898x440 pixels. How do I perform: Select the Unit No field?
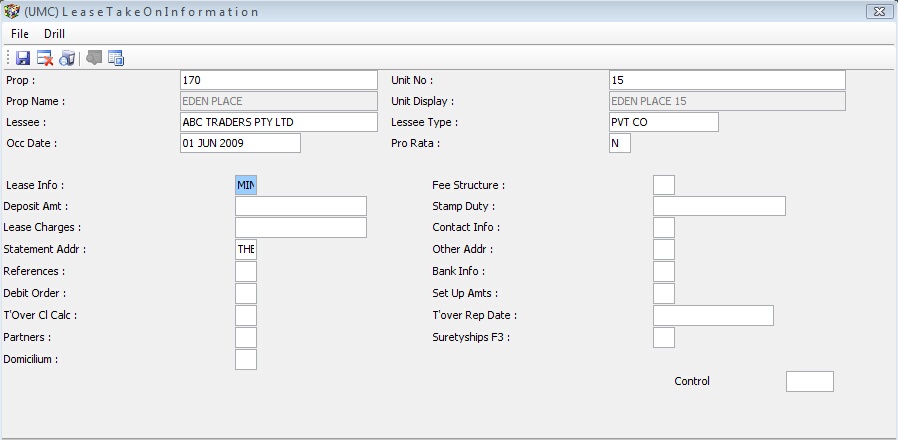coord(726,80)
